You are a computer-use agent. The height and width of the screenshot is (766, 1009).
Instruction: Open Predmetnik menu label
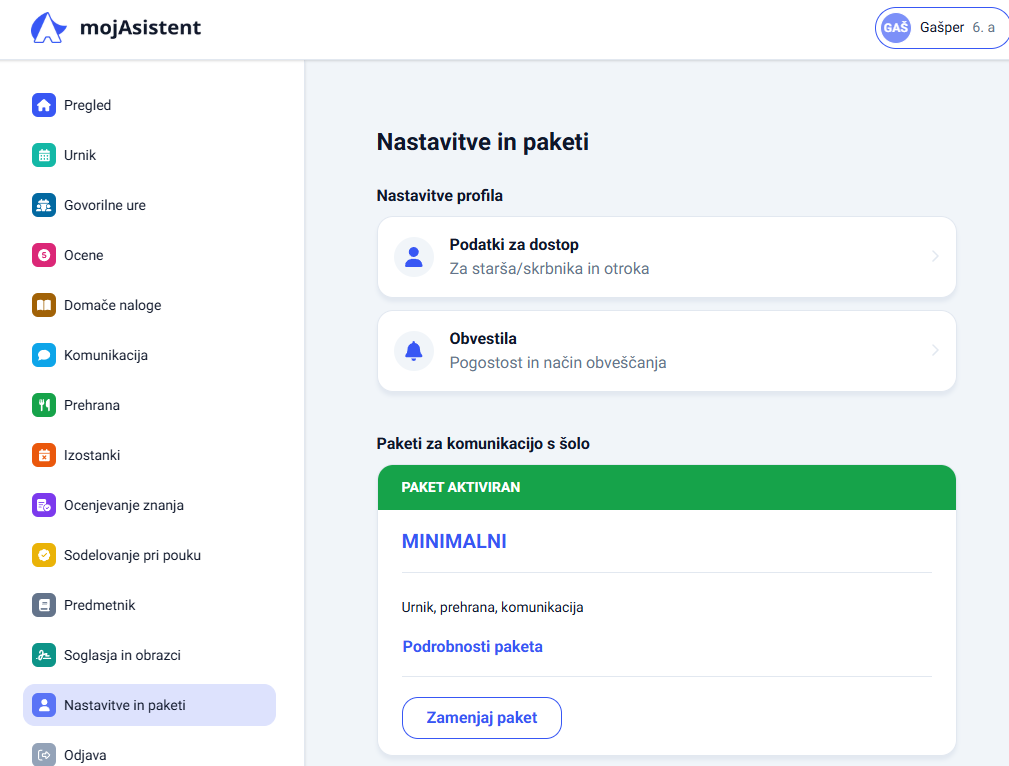(100, 605)
